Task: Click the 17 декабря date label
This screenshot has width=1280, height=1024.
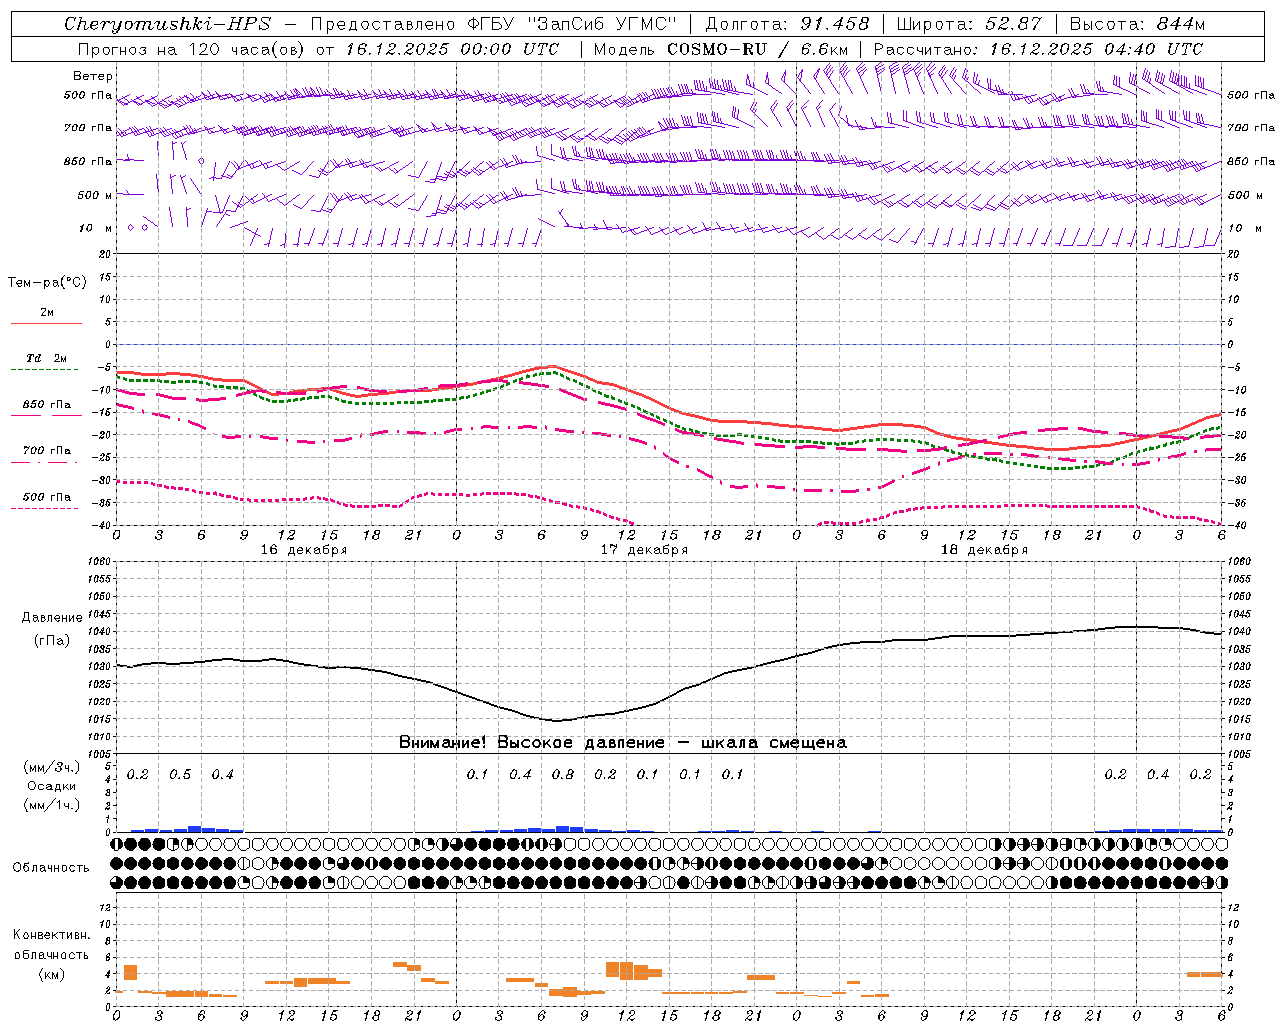Action: click(x=644, y=550)
